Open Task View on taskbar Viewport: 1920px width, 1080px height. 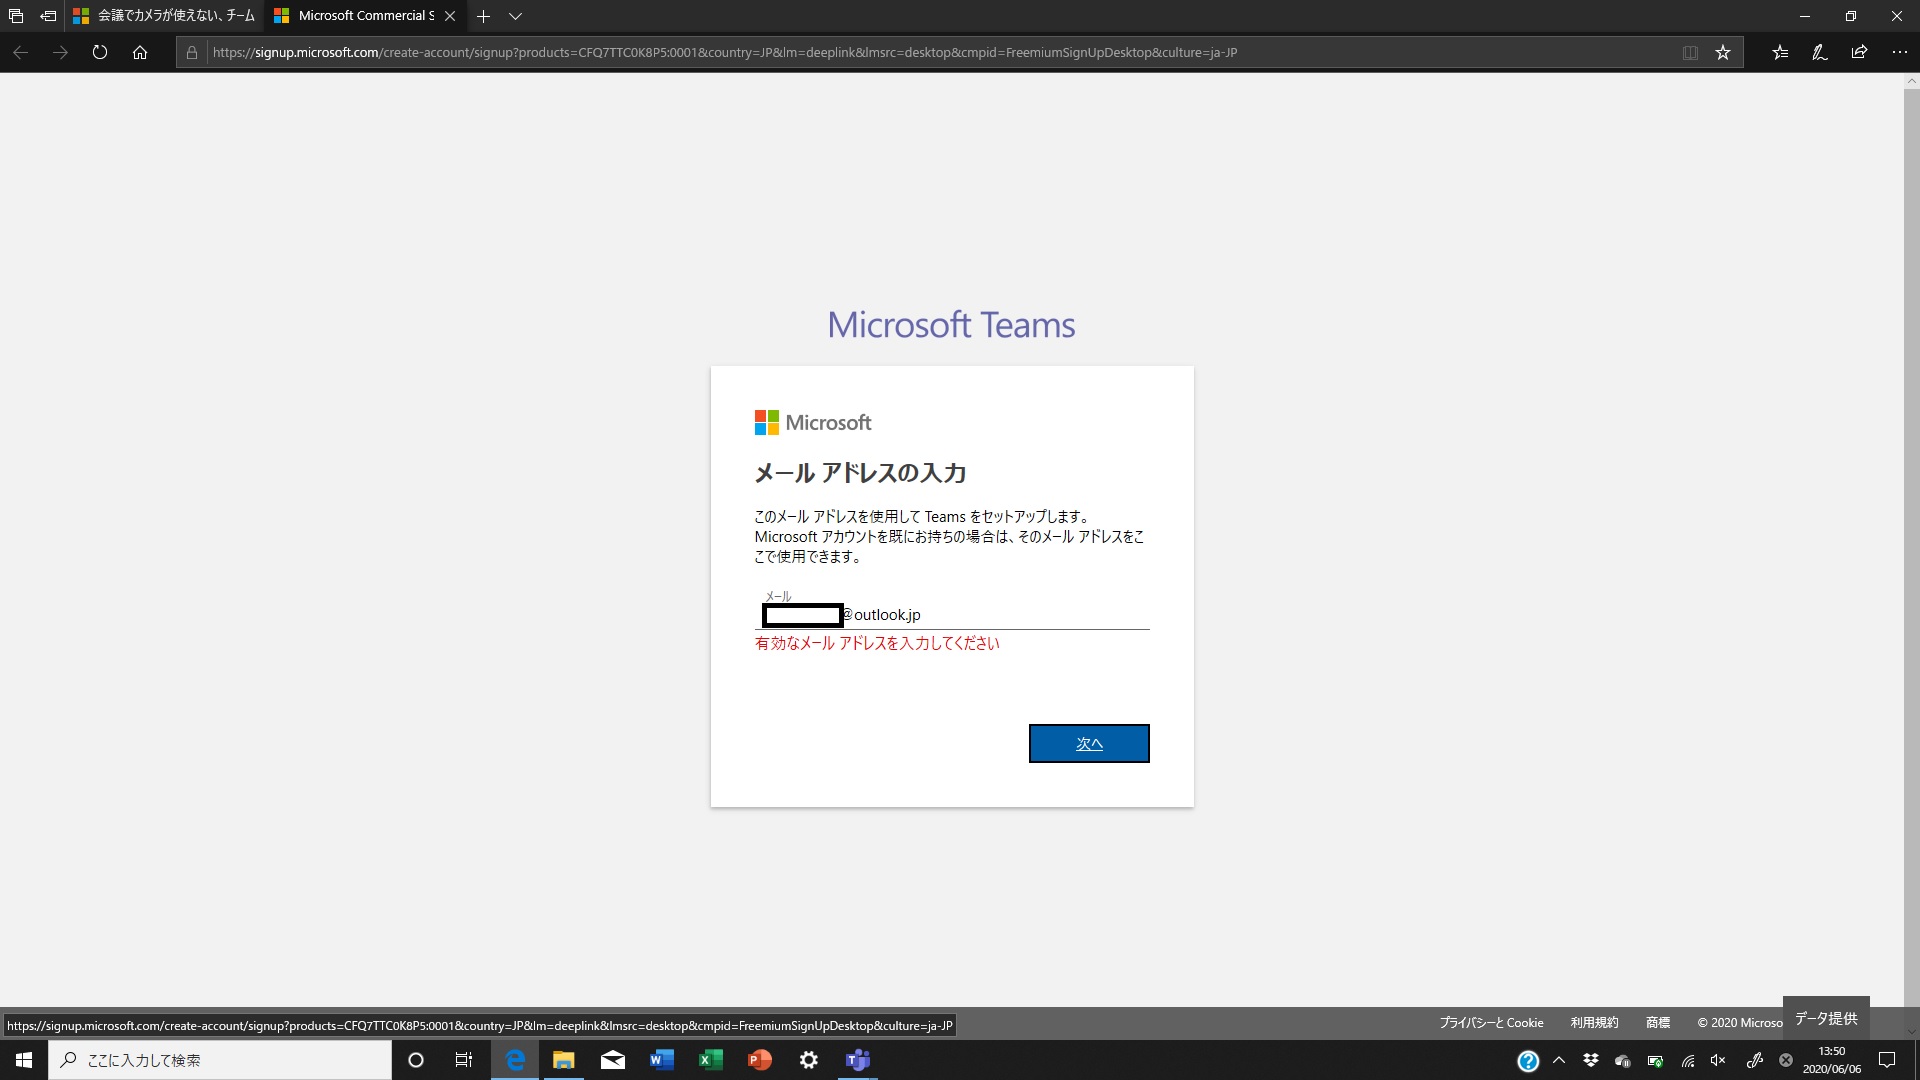click(x=464, y=1060)
